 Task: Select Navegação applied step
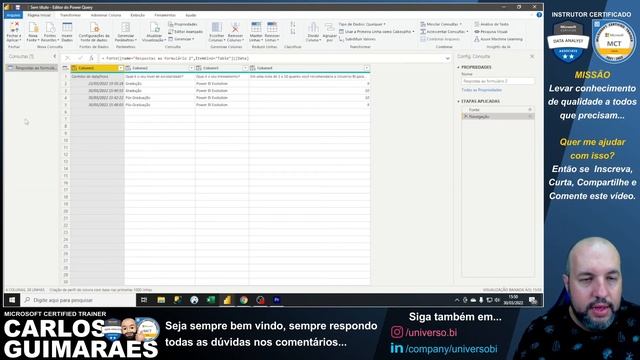pos(498,117)
